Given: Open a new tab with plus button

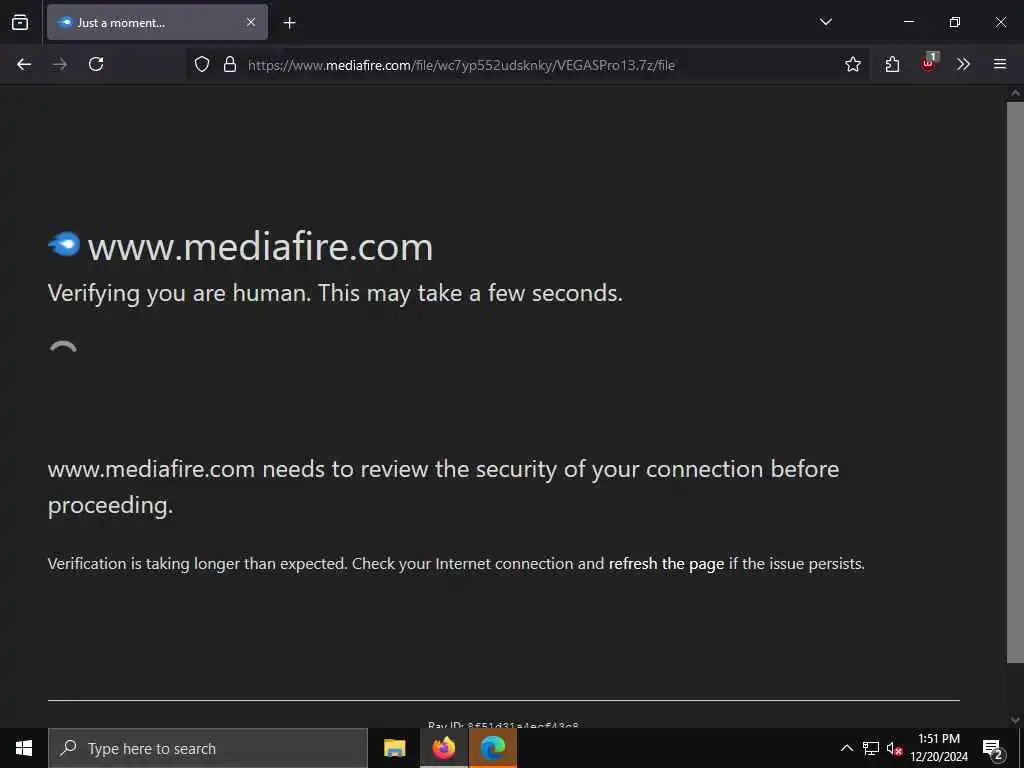Looking at the screenshot, I should pyautogui.click(x=289, y=23).
